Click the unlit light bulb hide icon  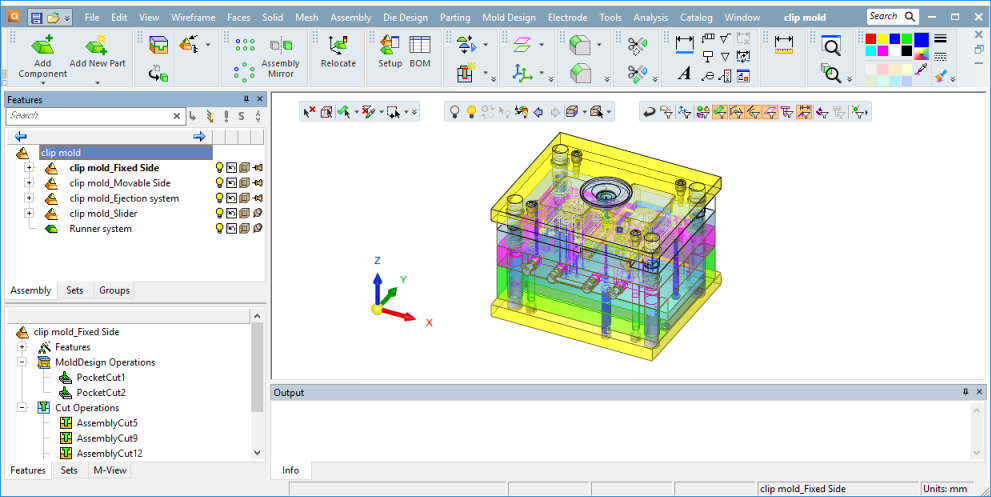pos(454,112)
